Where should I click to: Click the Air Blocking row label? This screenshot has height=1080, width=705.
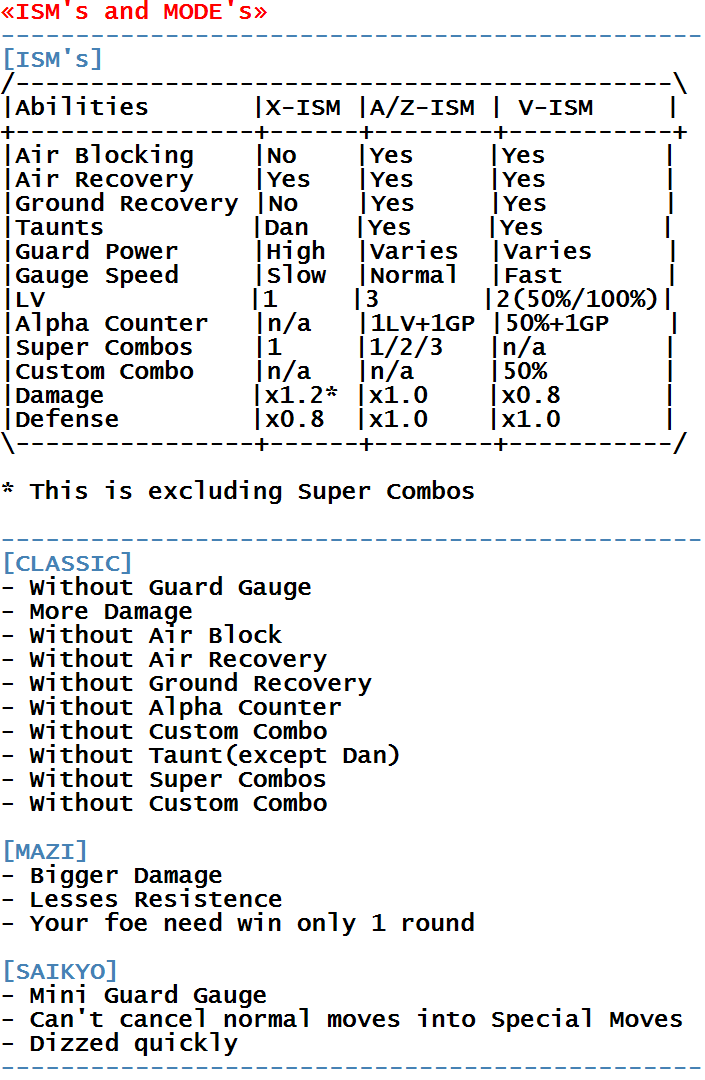coord(105,156)
